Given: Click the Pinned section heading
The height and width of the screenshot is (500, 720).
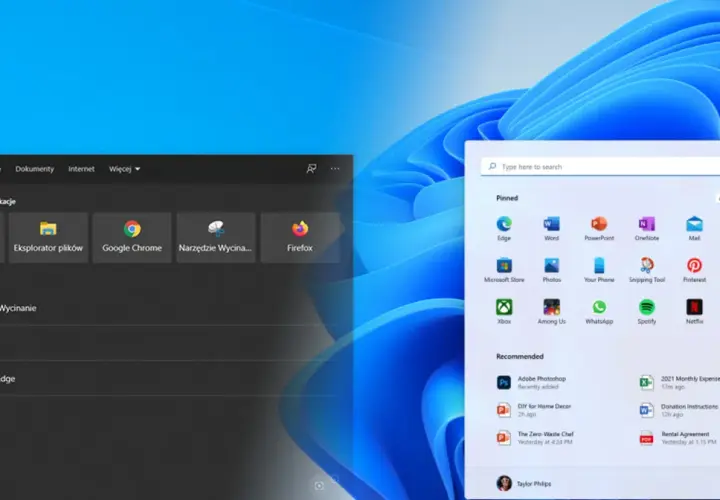Looking at the screenshot, I should 507,198.
